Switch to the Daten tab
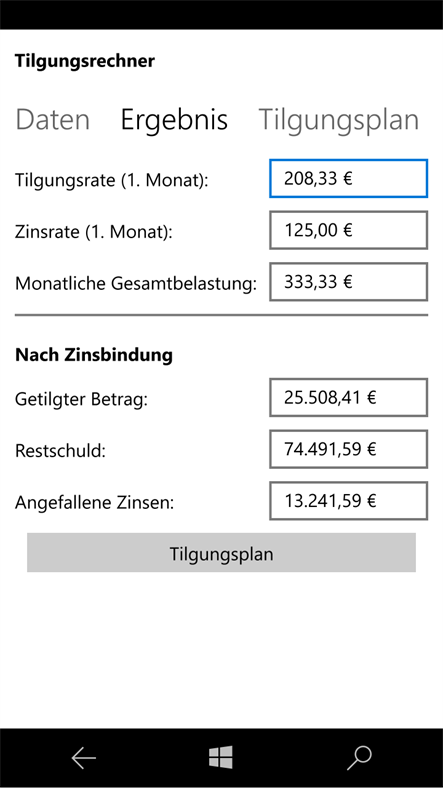The height and width of the screenshot is (788, 443). coord(53,120)
